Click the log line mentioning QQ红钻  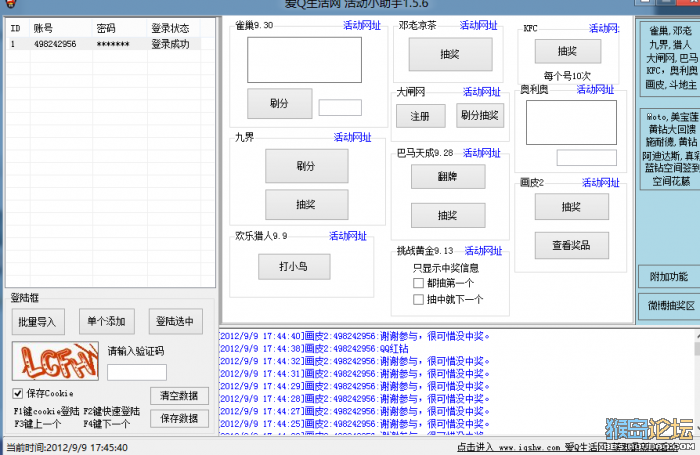(314, 349)
